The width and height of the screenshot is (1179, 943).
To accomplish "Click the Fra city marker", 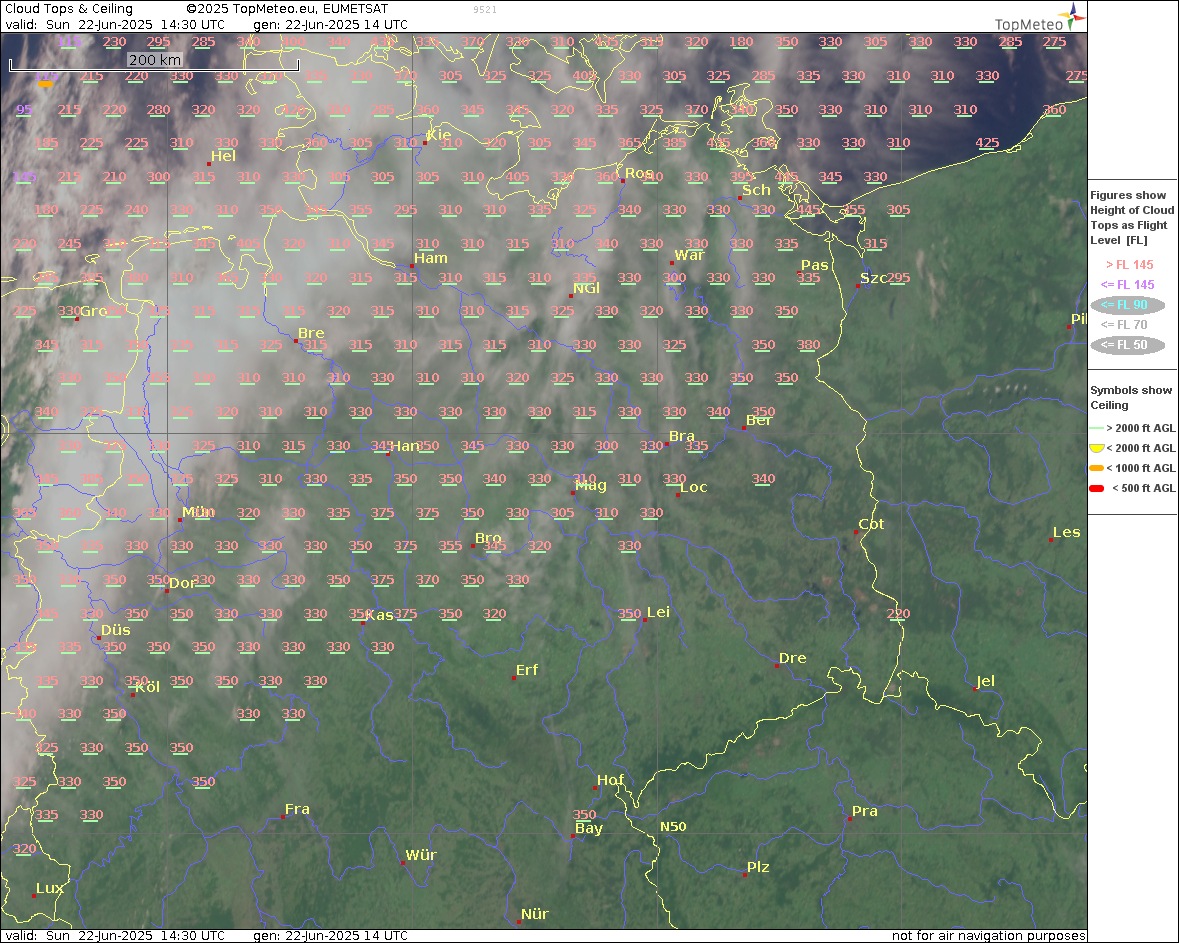I will (283, 817).
